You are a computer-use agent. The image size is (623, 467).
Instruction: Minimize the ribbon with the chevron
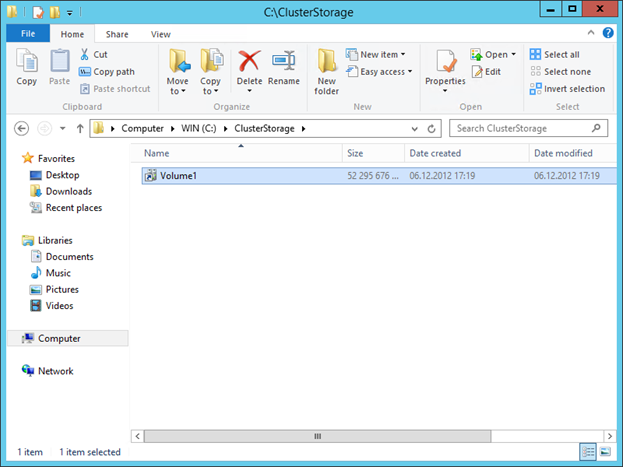click(591, 33)
